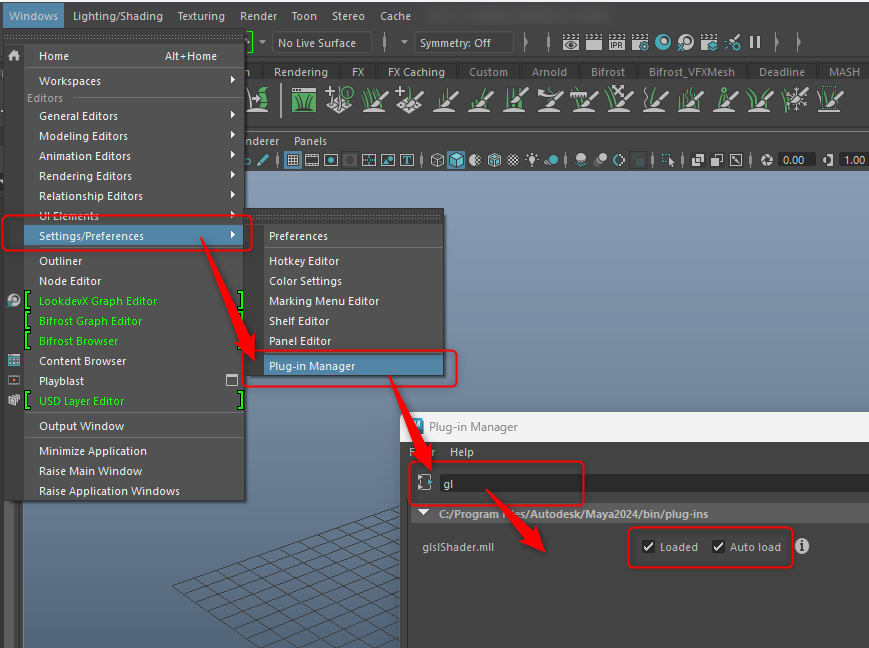Select the glslShader.mll plug-in name

click(x=458, y=547)
